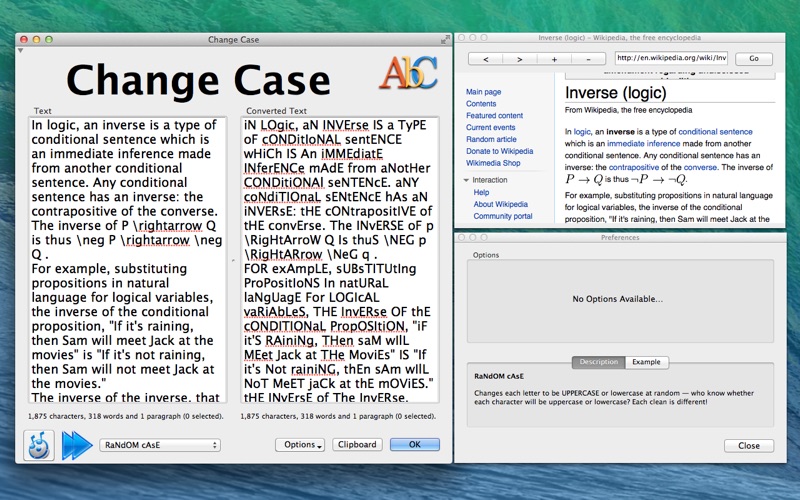Click the OK button
Viewport: 800px width, 500px height.
coord(415,444)
